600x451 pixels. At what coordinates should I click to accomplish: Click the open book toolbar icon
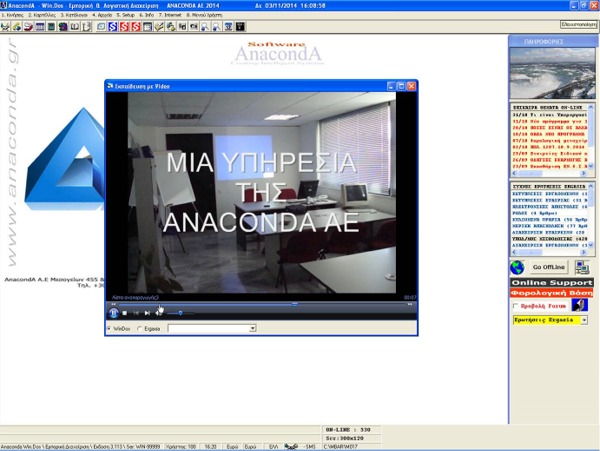pos(75,26)
